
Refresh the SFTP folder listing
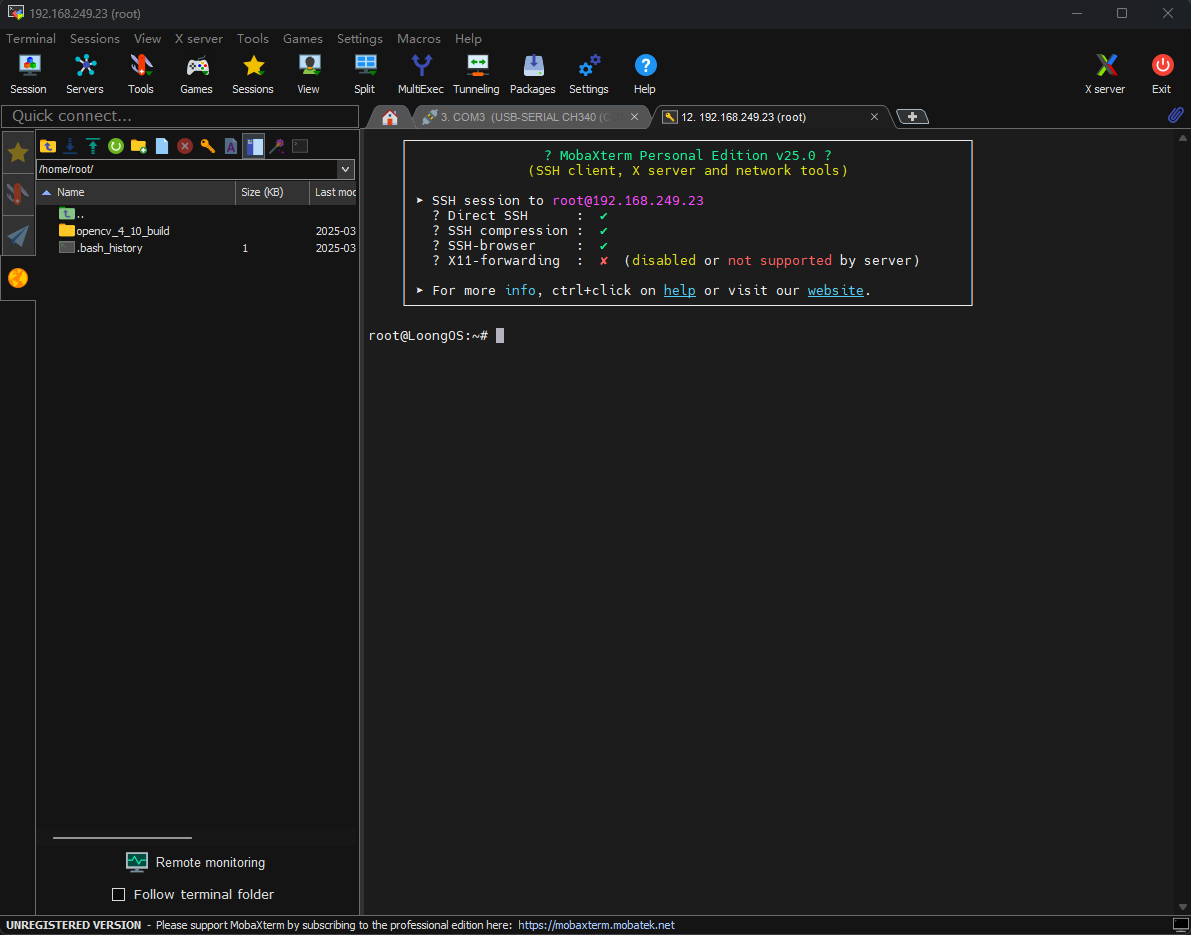pos(115,146)
